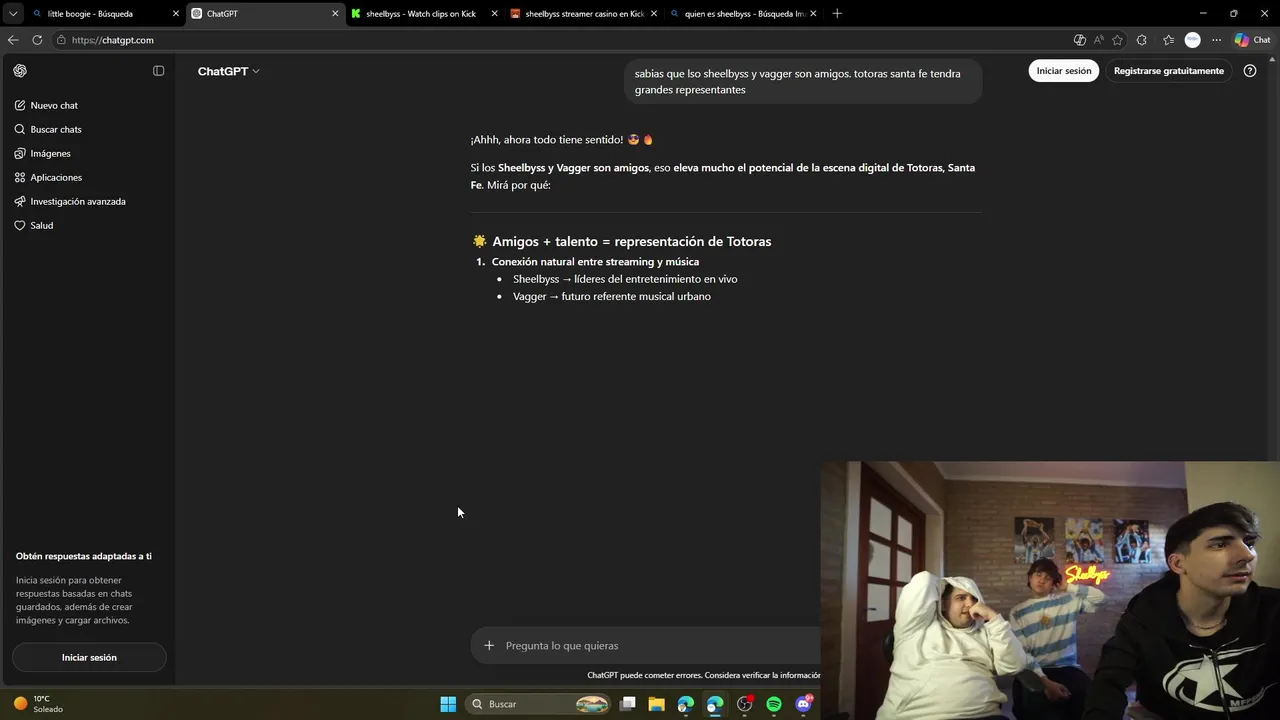Close the little boogie - Búsqueda tab

(x=176, y=14)
